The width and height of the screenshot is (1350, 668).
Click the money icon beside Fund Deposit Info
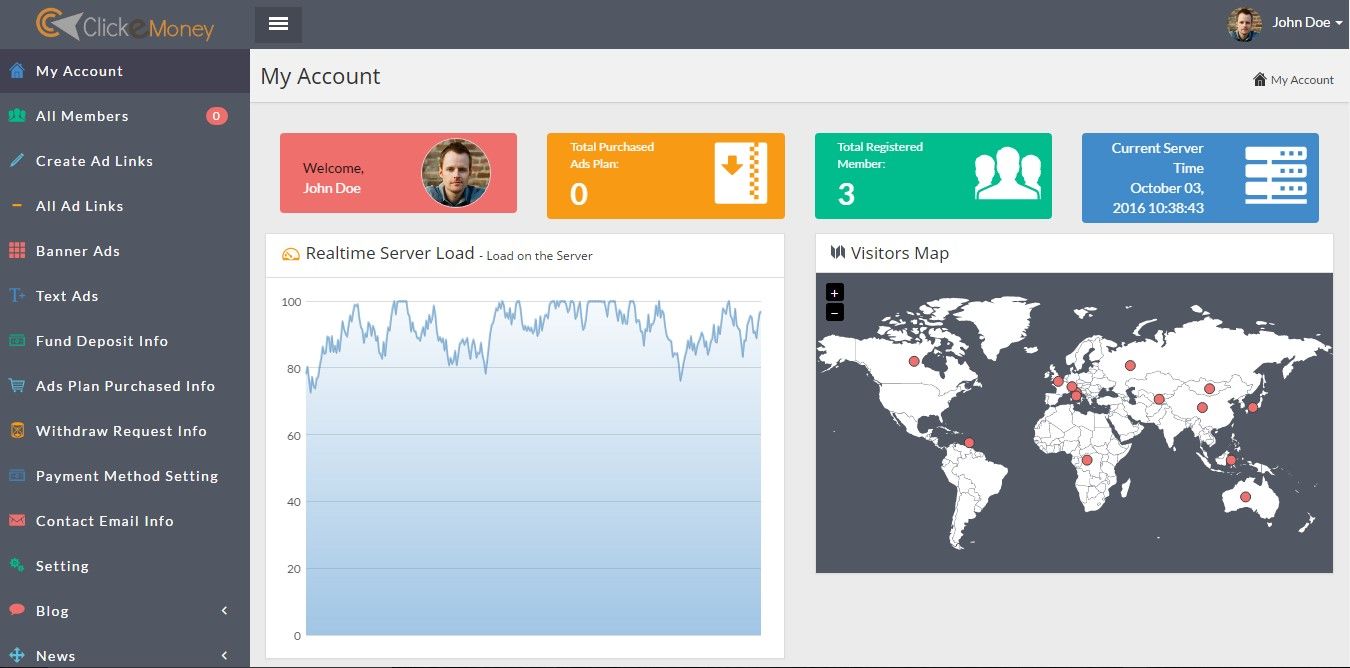pos(17,341)
